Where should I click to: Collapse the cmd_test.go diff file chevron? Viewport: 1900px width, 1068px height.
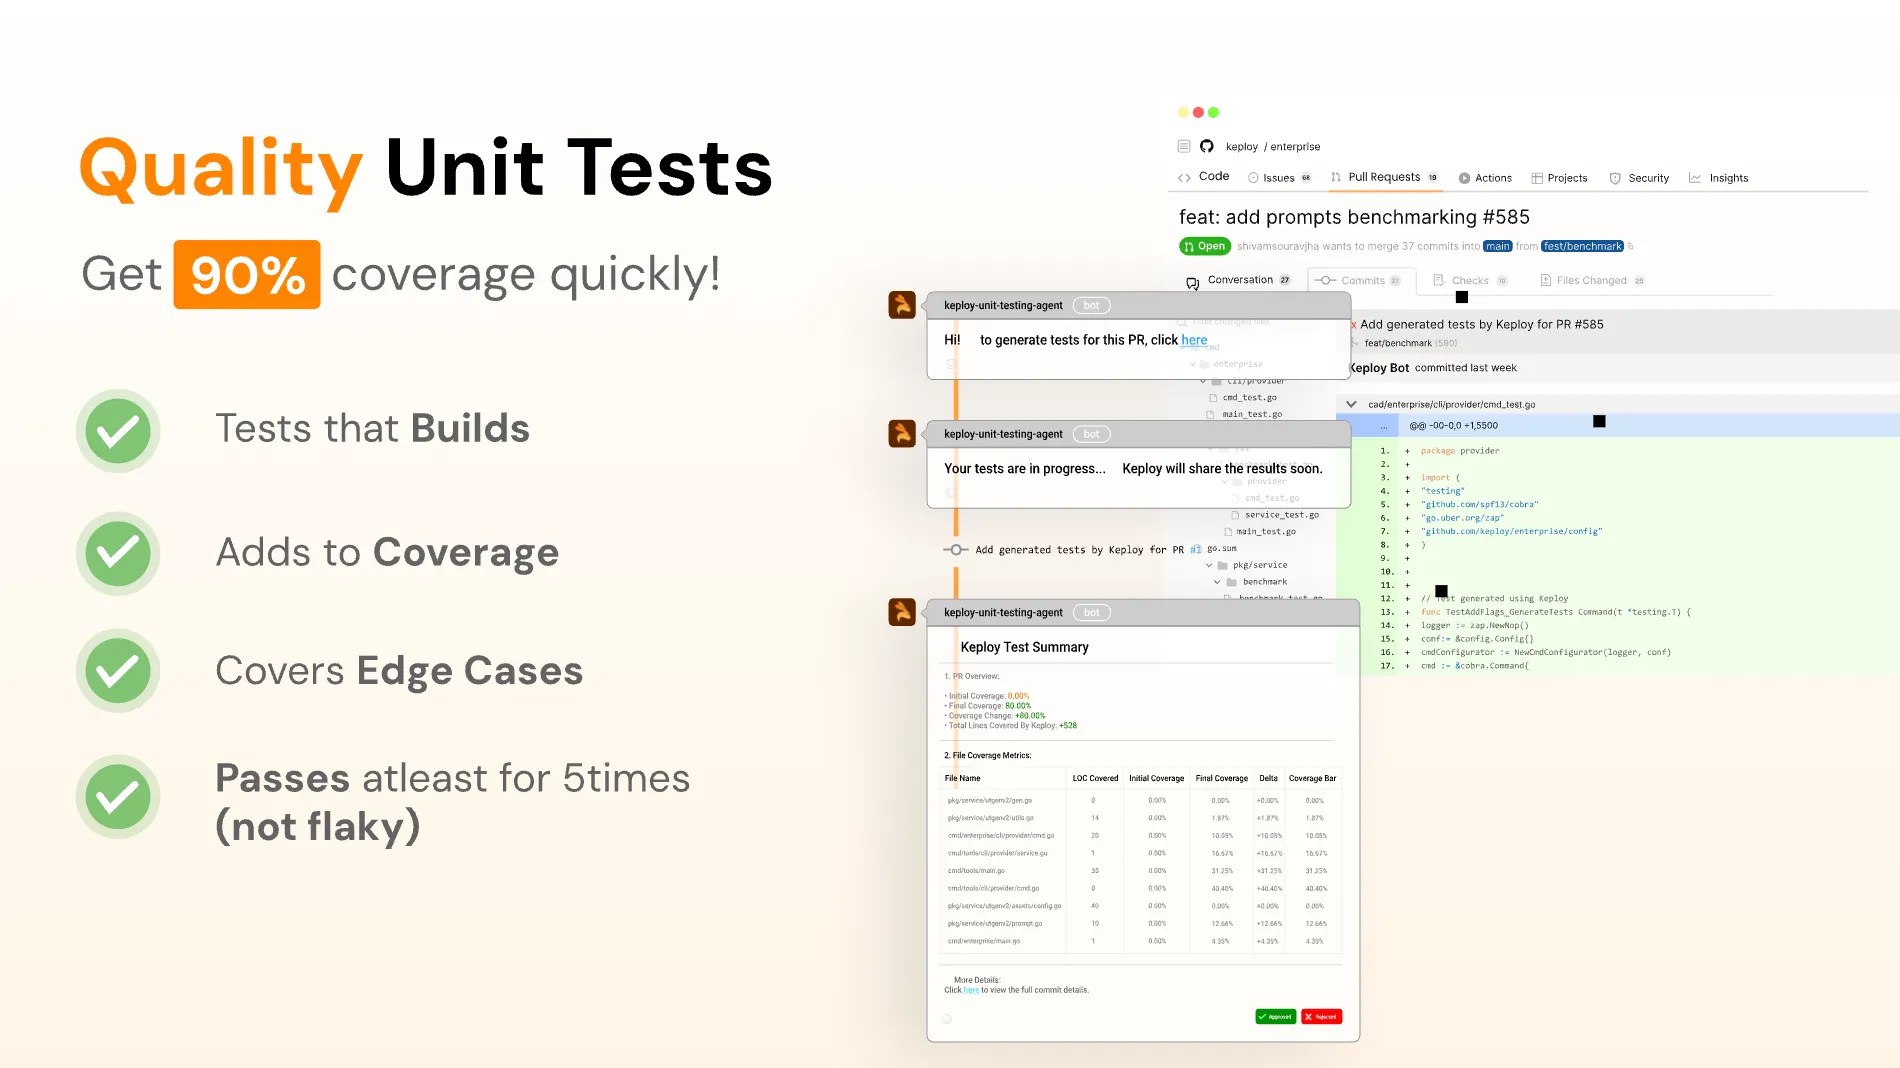1351,404
